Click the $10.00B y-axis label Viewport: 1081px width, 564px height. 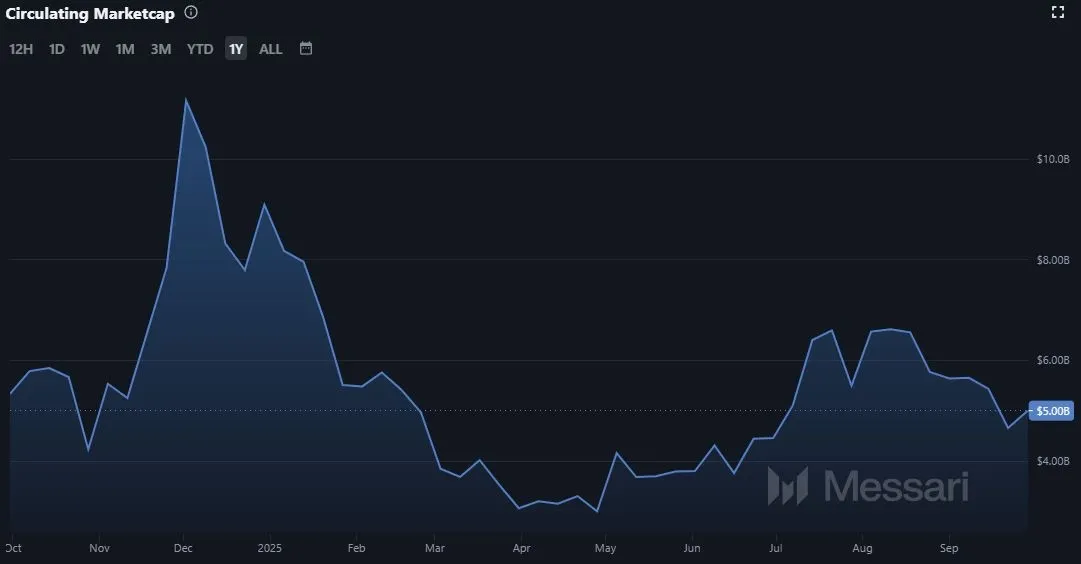[x=1053, y=159]
